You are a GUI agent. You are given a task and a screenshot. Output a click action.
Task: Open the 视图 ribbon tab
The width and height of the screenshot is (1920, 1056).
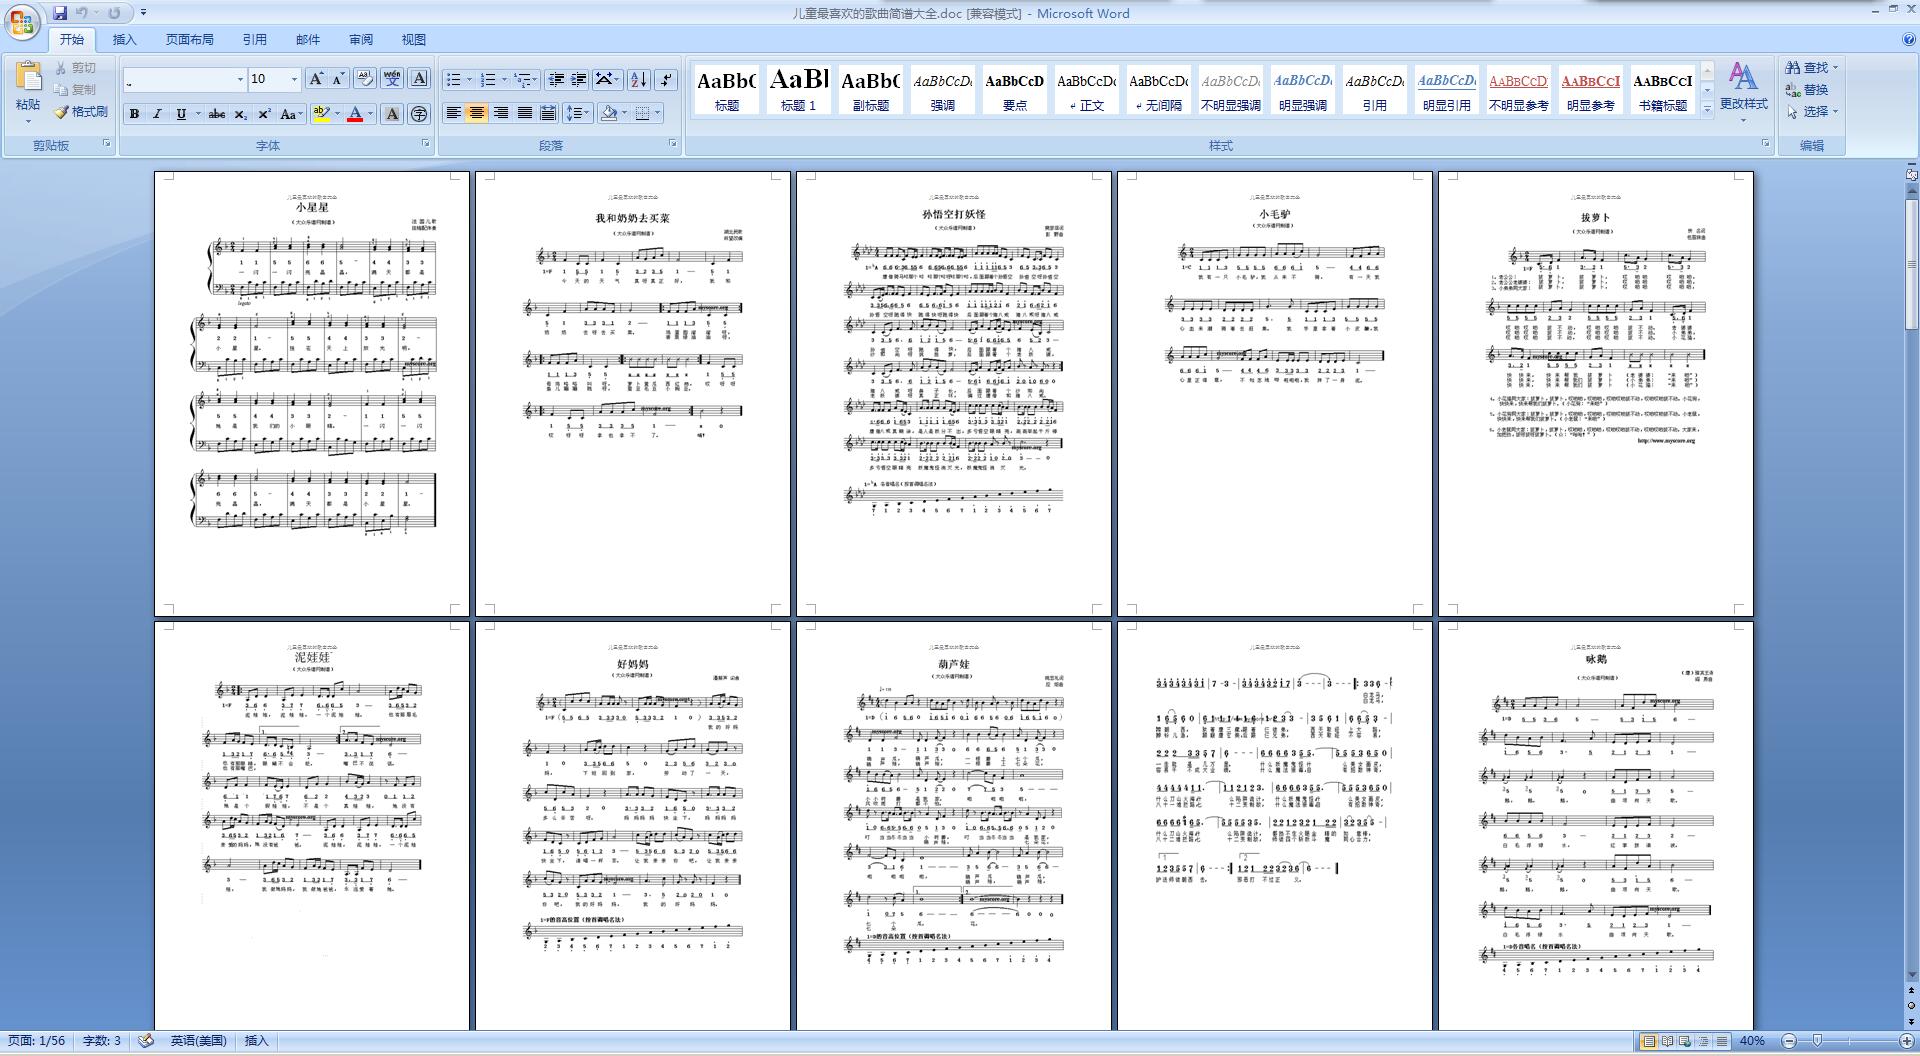click(413, 39)
